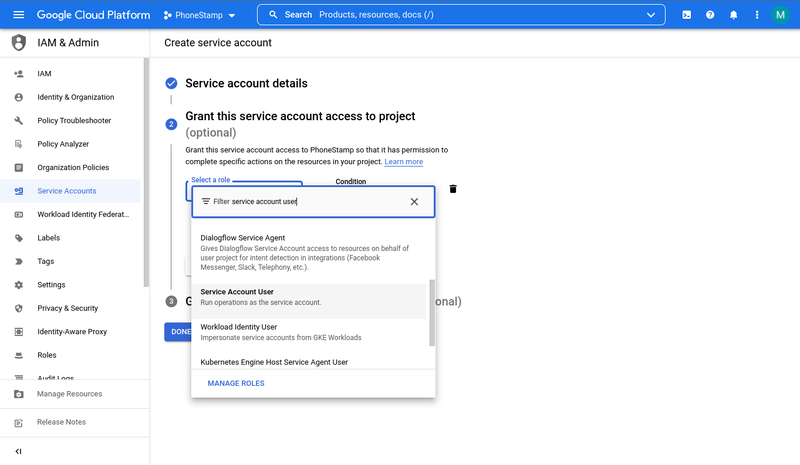Click the Release Notes icon
The image size is (800, 465).
tap(19, 422)
